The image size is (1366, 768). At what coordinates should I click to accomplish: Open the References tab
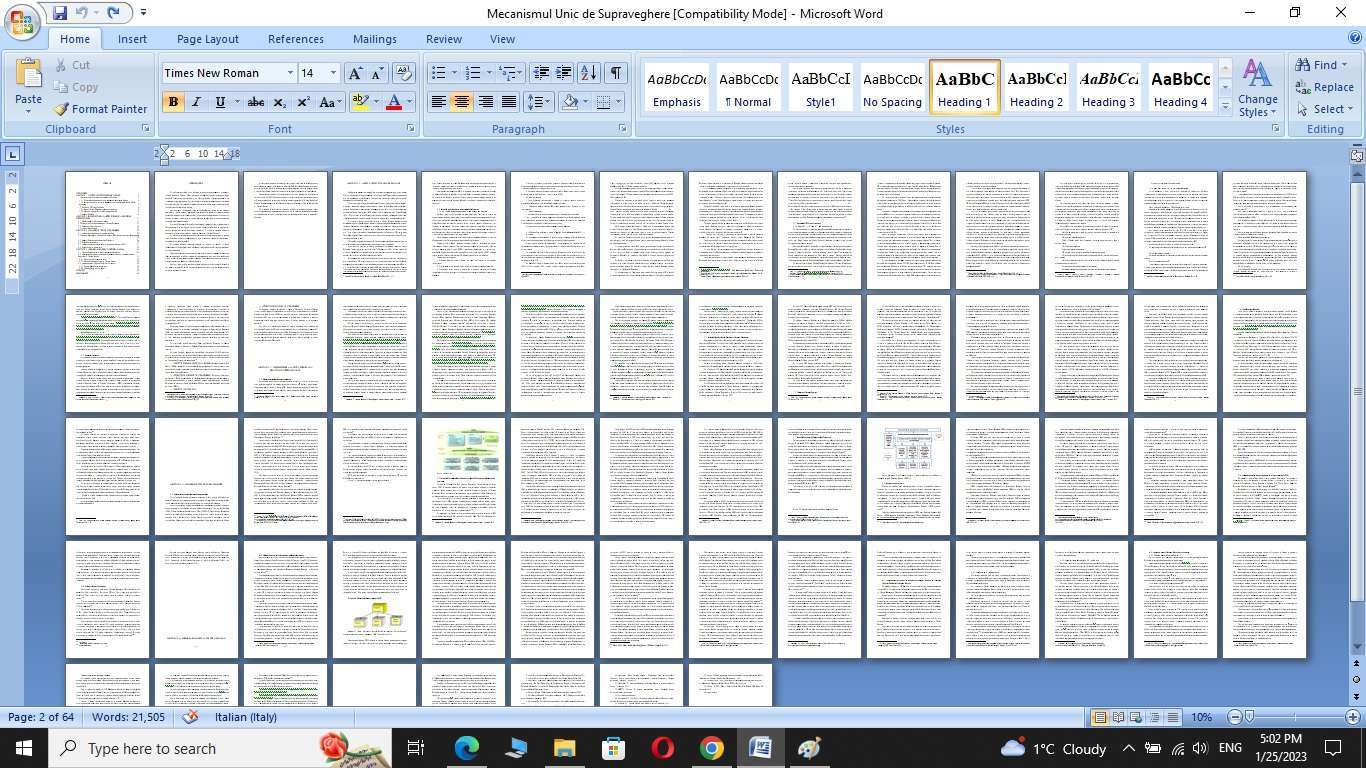point(295,39)
